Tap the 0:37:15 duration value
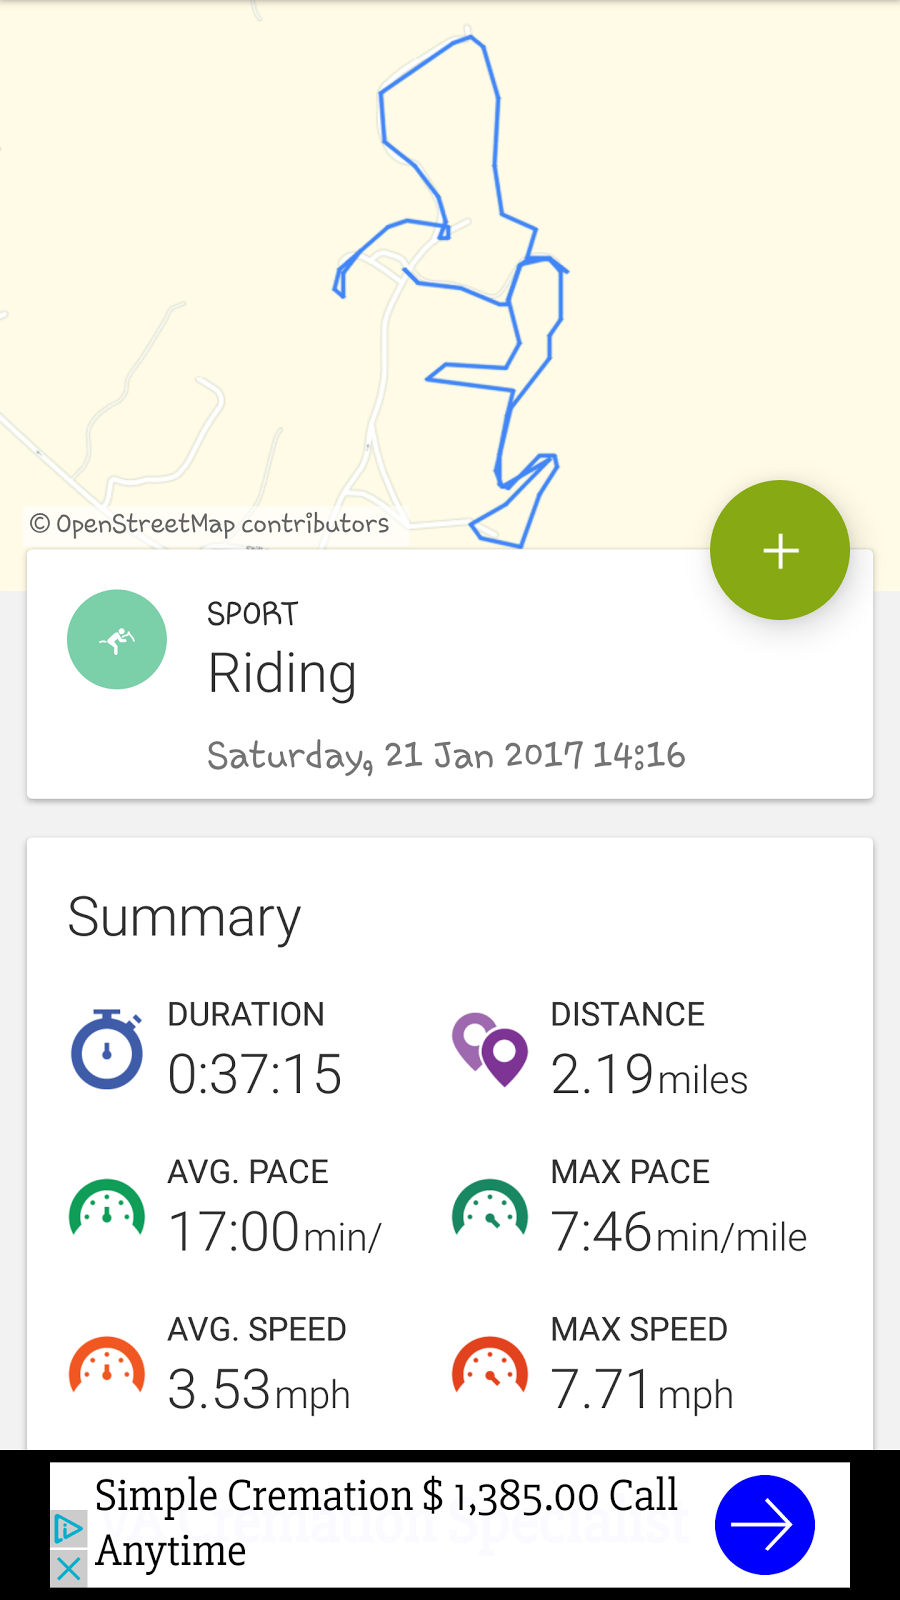 point(255,1074)
